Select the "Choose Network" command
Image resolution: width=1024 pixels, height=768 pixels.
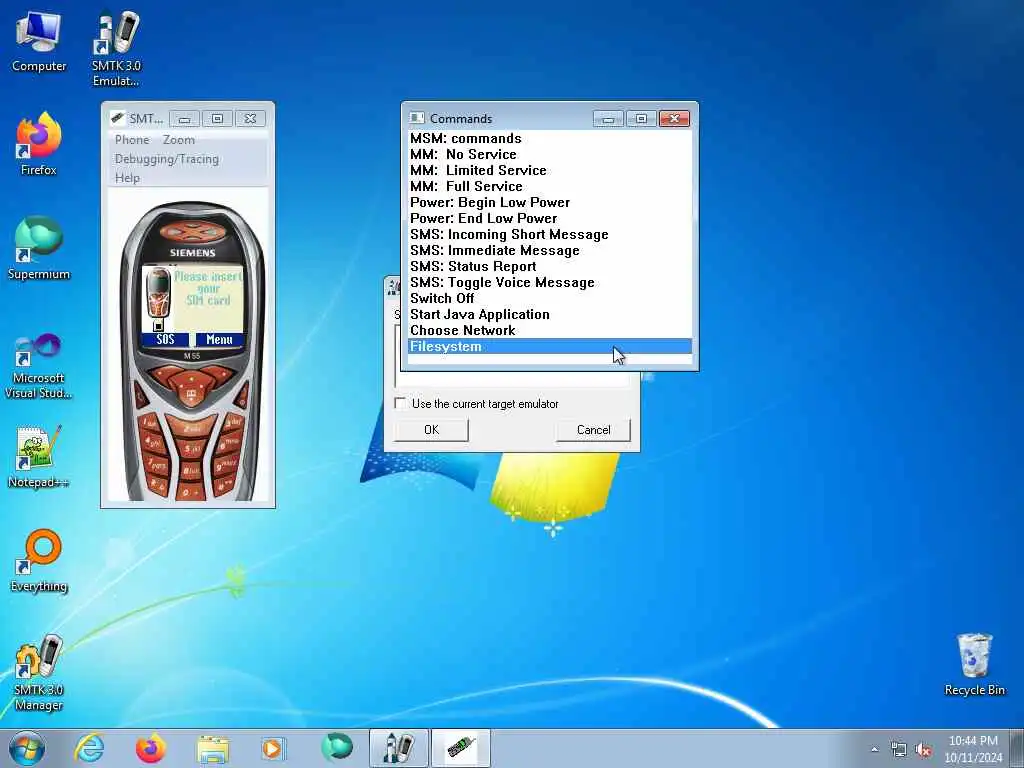coord(550,330)
